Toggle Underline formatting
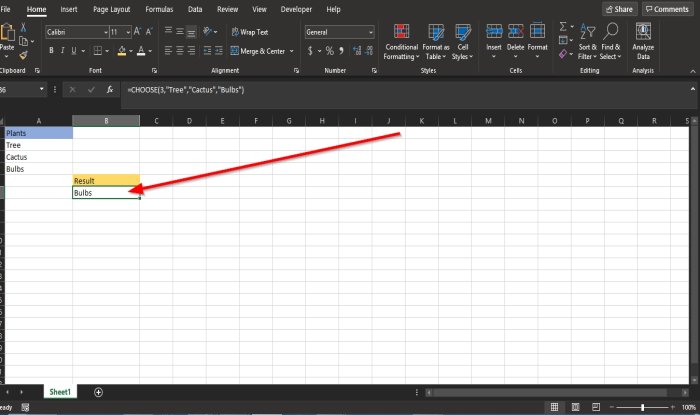Screen dimensions: 700x415 point(74,51)
